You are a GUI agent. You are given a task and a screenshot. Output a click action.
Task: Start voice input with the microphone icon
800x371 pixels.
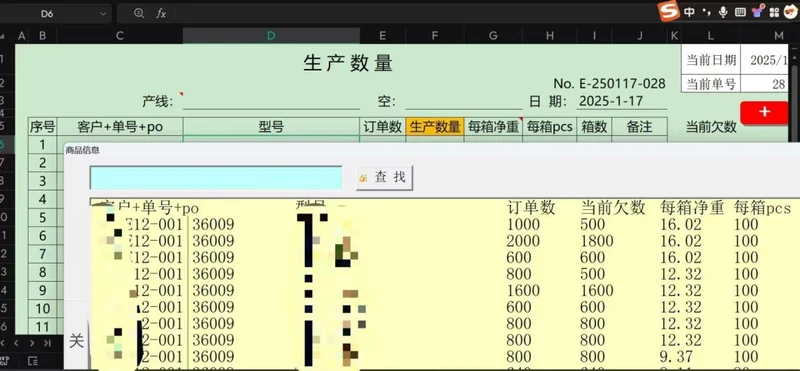pos(723,12)
